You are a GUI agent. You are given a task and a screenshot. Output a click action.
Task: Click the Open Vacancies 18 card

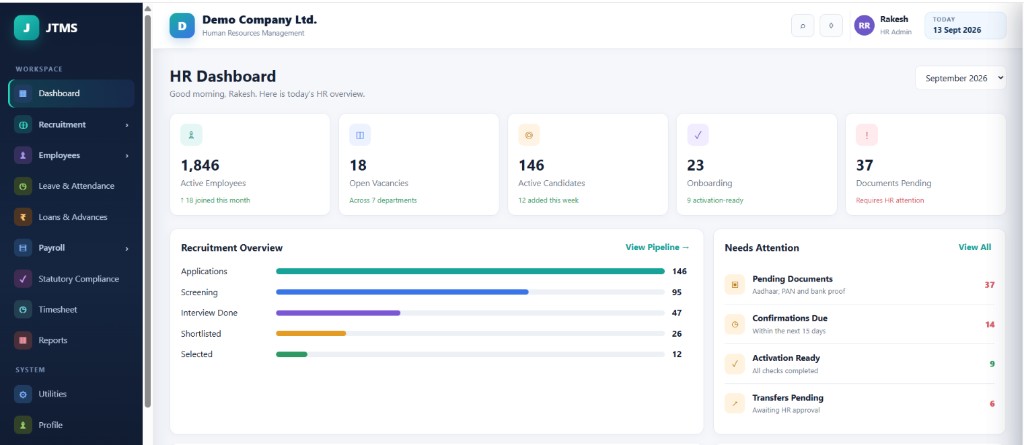[419, 165]
